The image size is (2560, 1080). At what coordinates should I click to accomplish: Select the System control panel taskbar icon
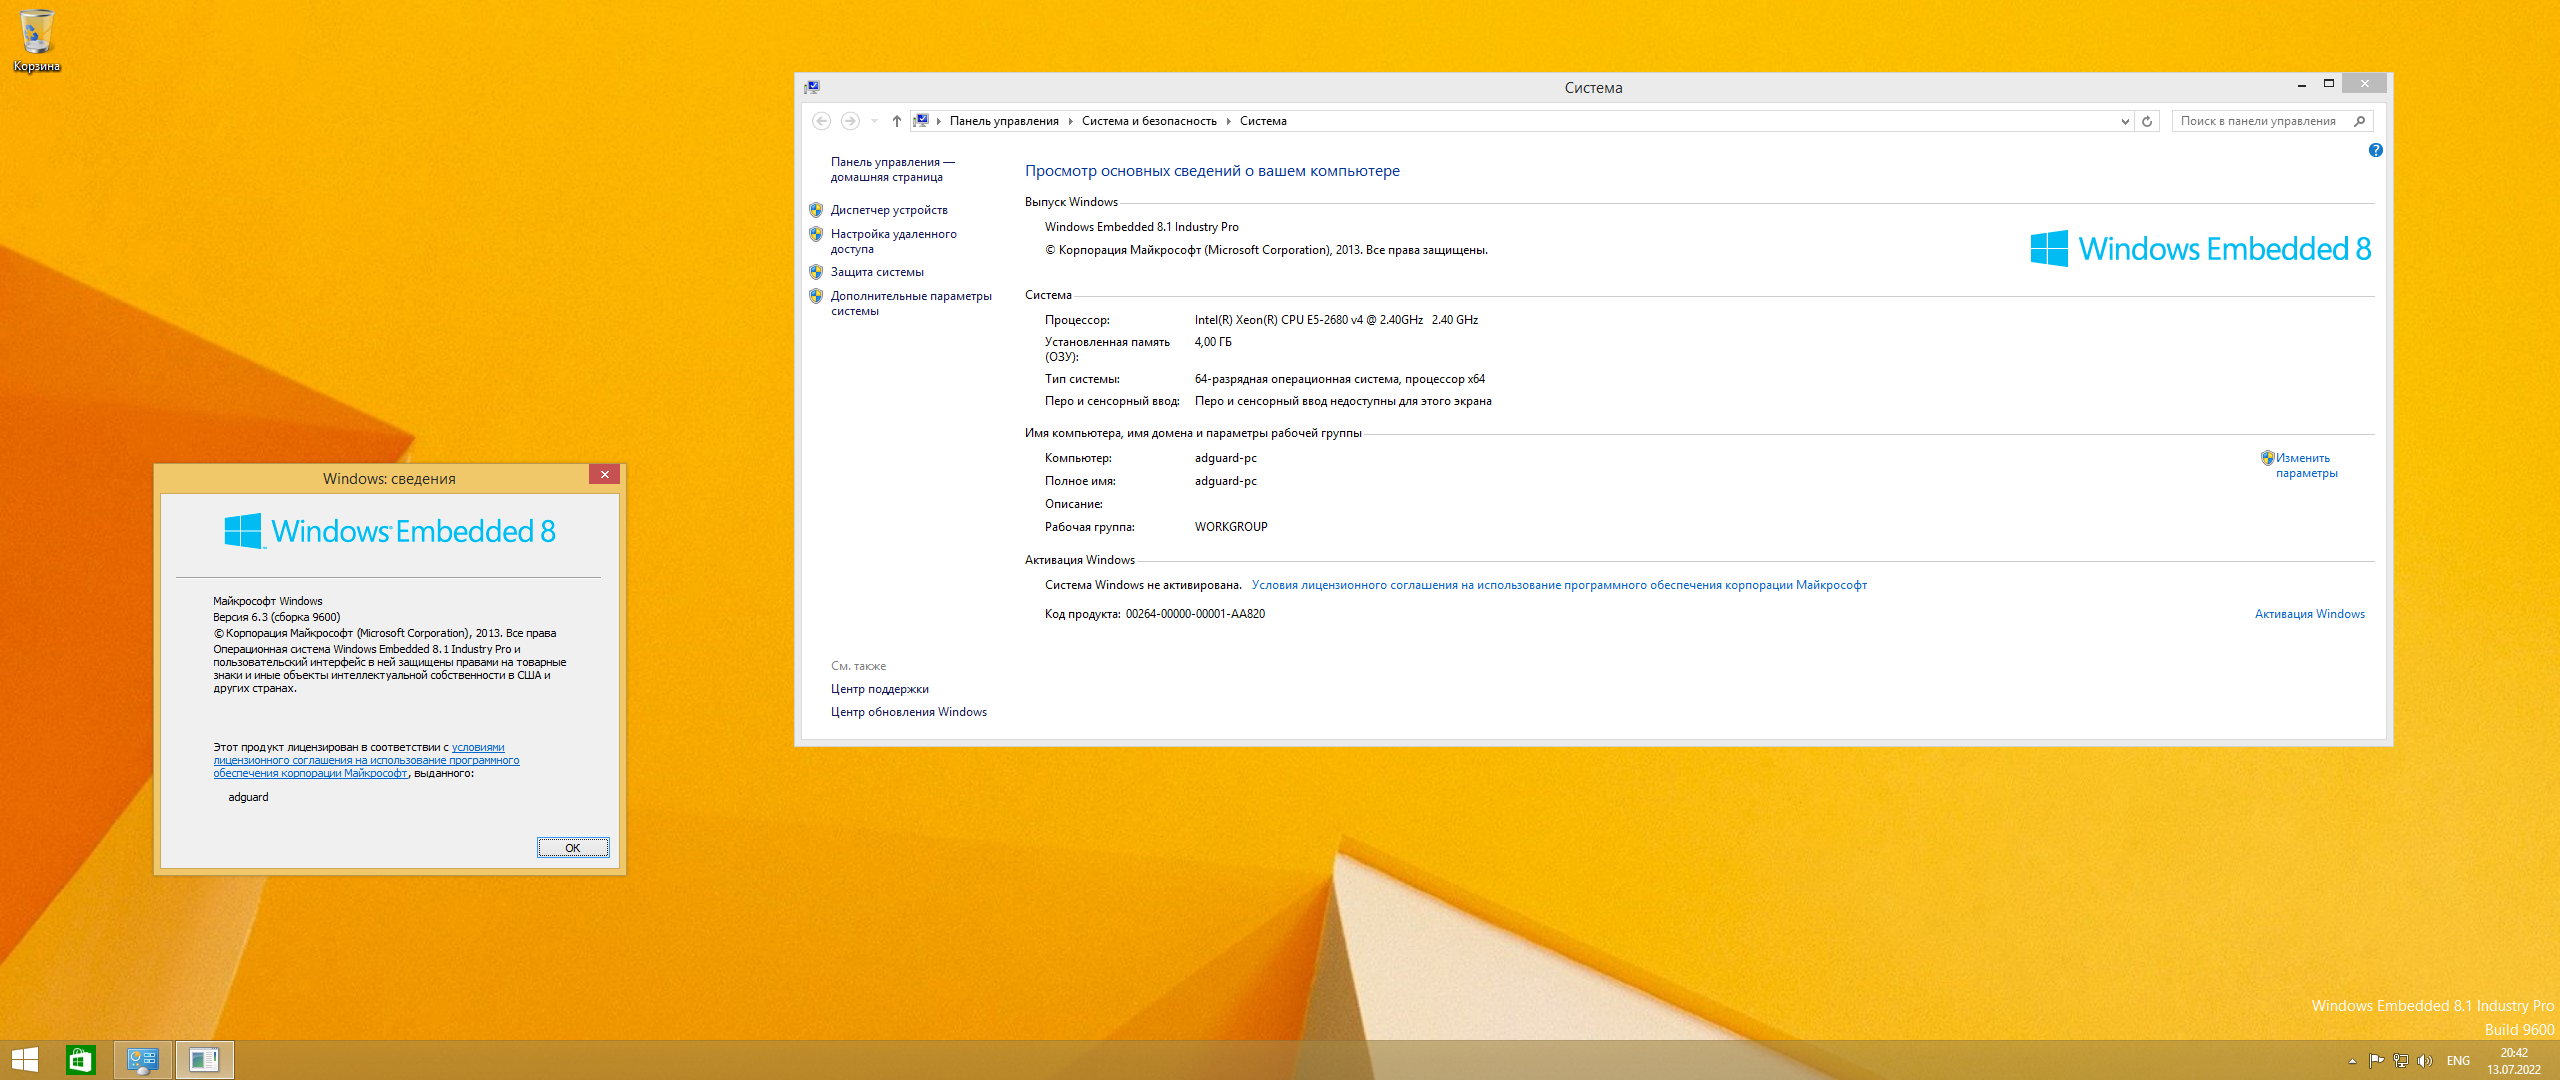point(143,1060)
